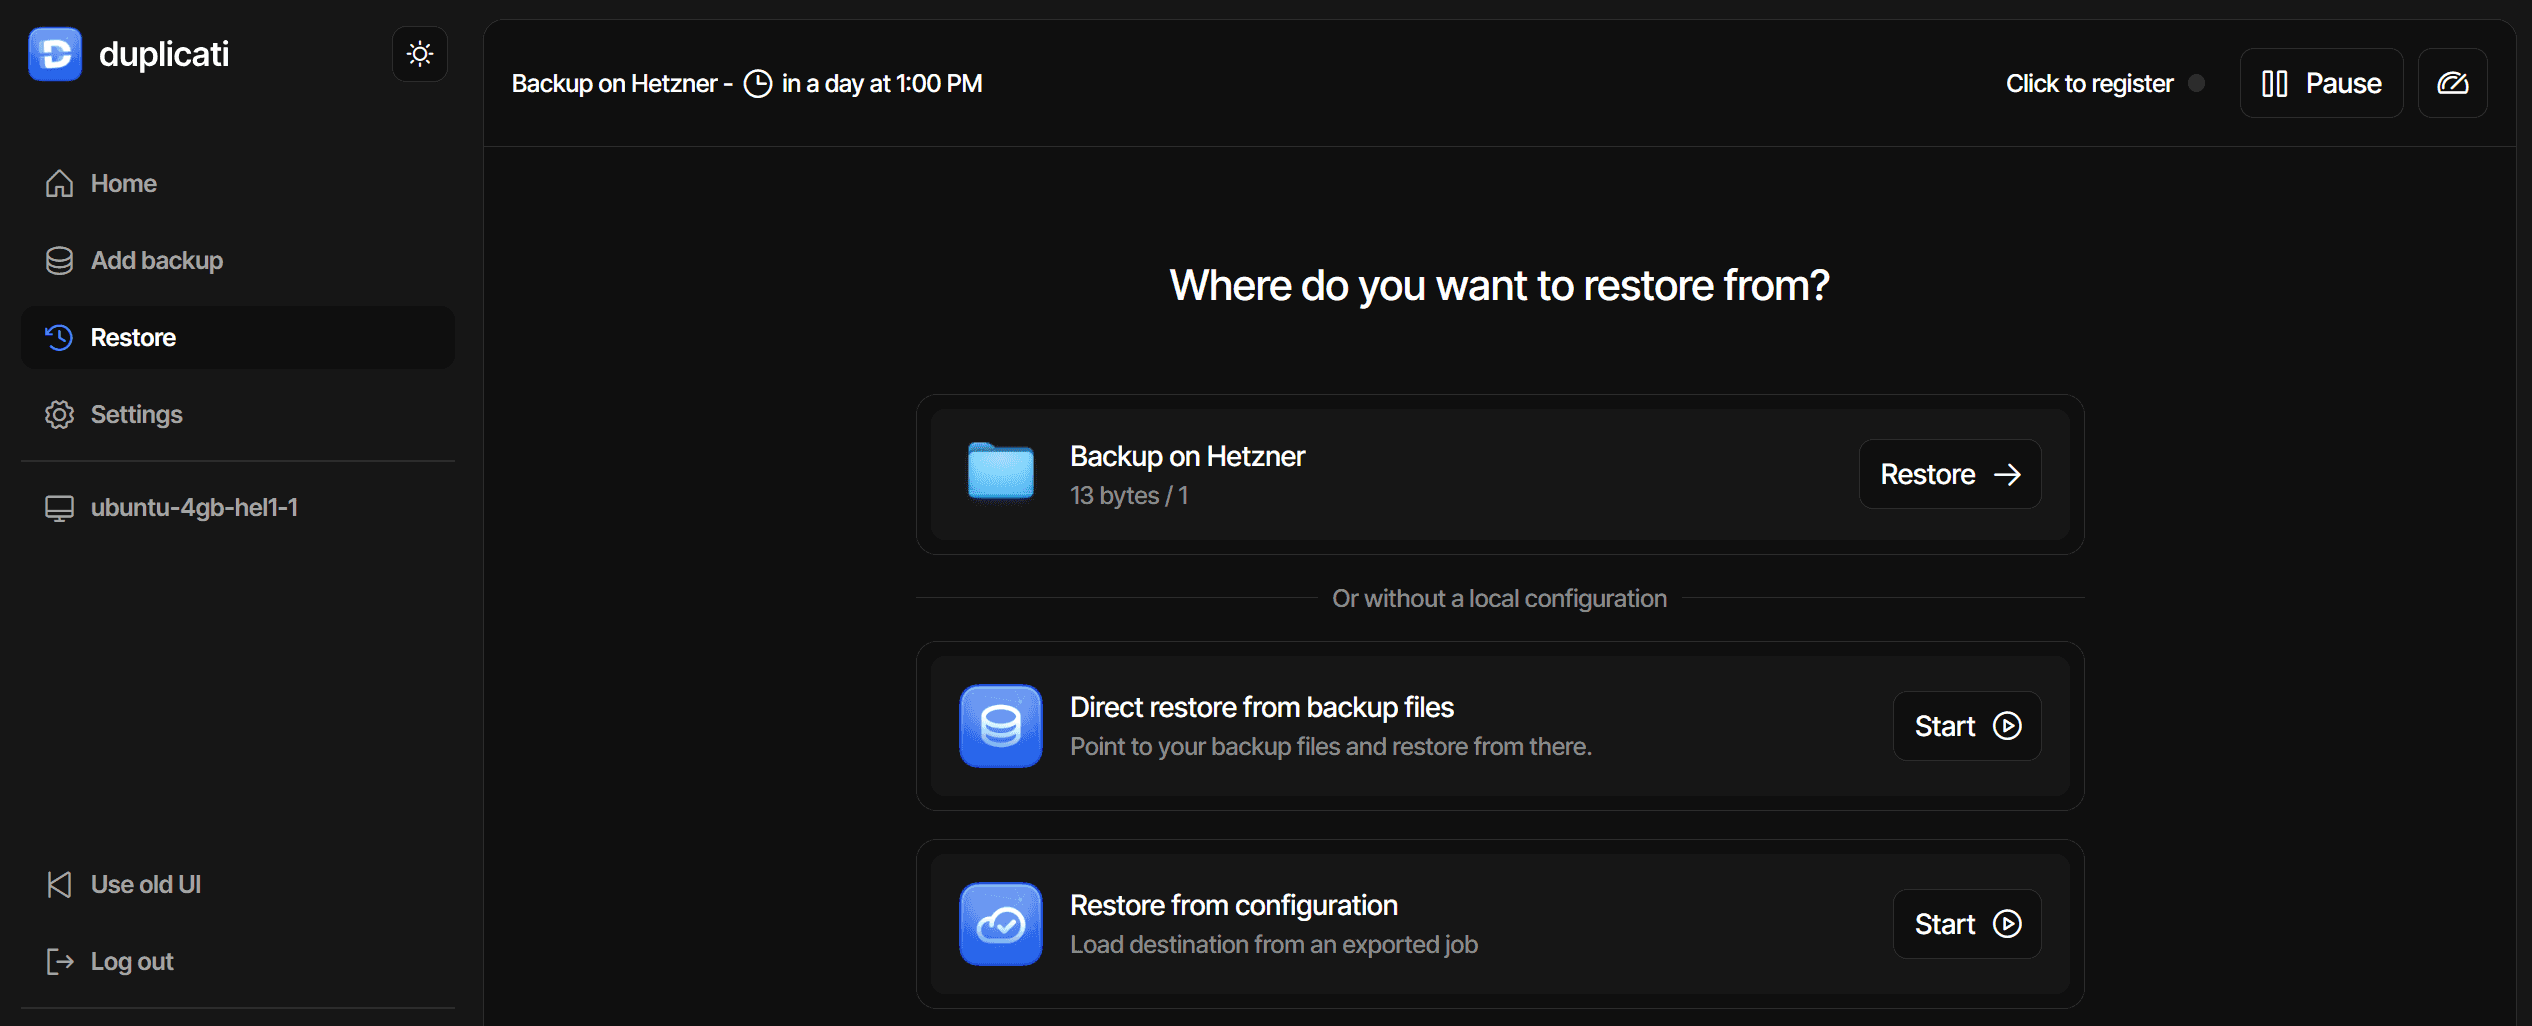The height and width of the screenshot is (1026, 2532).
Task: Start restore from configuration
Action: click(1966, 925)
